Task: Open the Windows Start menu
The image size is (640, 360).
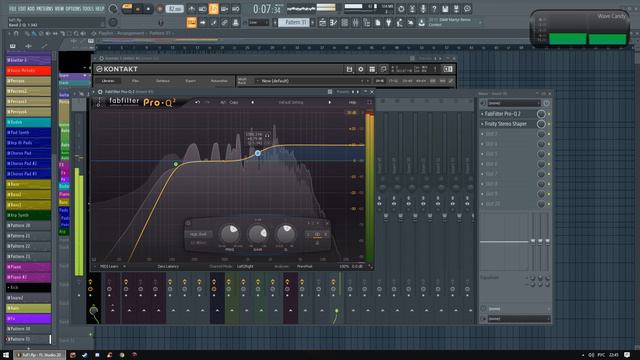Action: click(6, 355)
